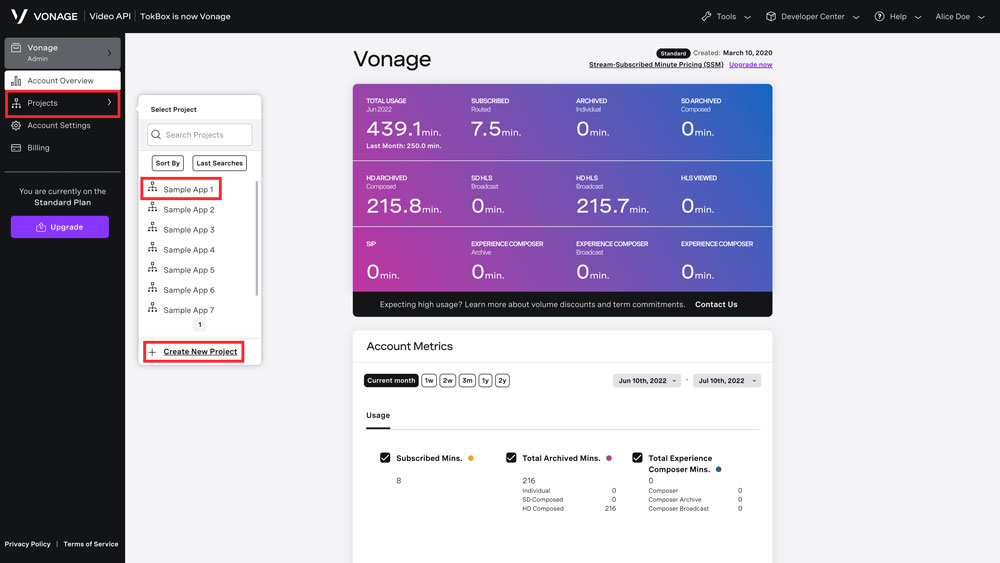
Task: Open the Terms of Service link
Action: (x=91, y=544)
